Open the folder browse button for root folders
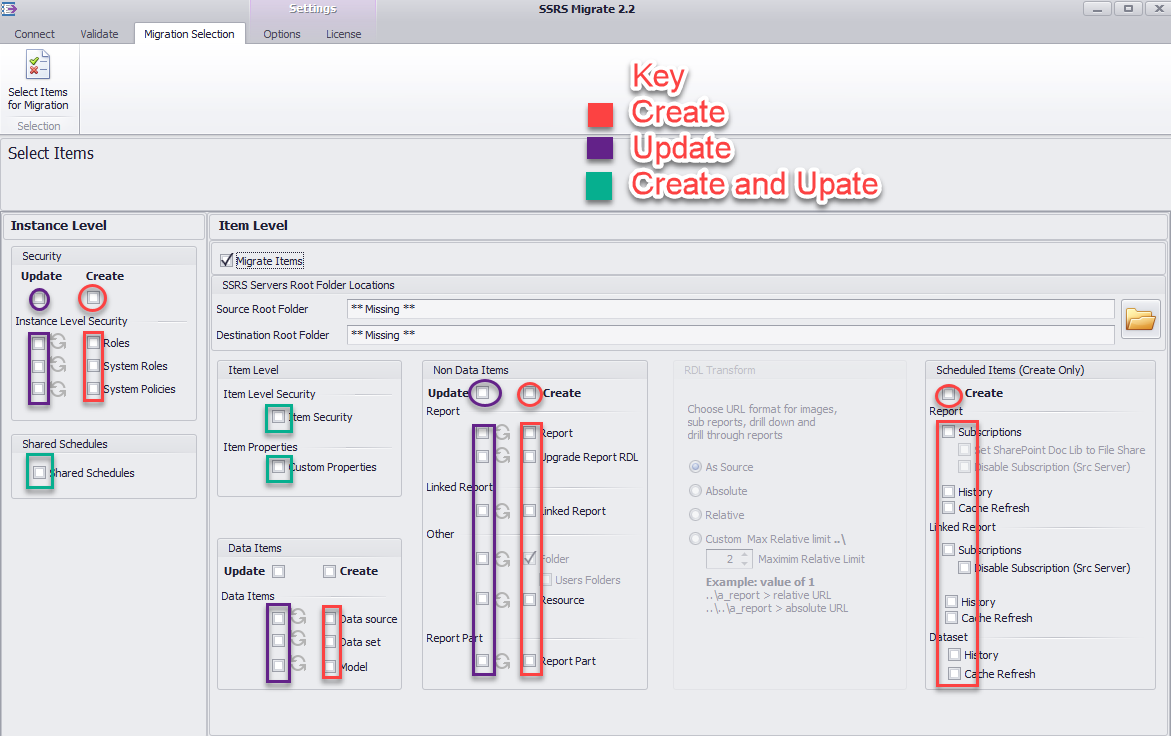This screenshot has width=1171, height=736. [x=1140, y=319]
